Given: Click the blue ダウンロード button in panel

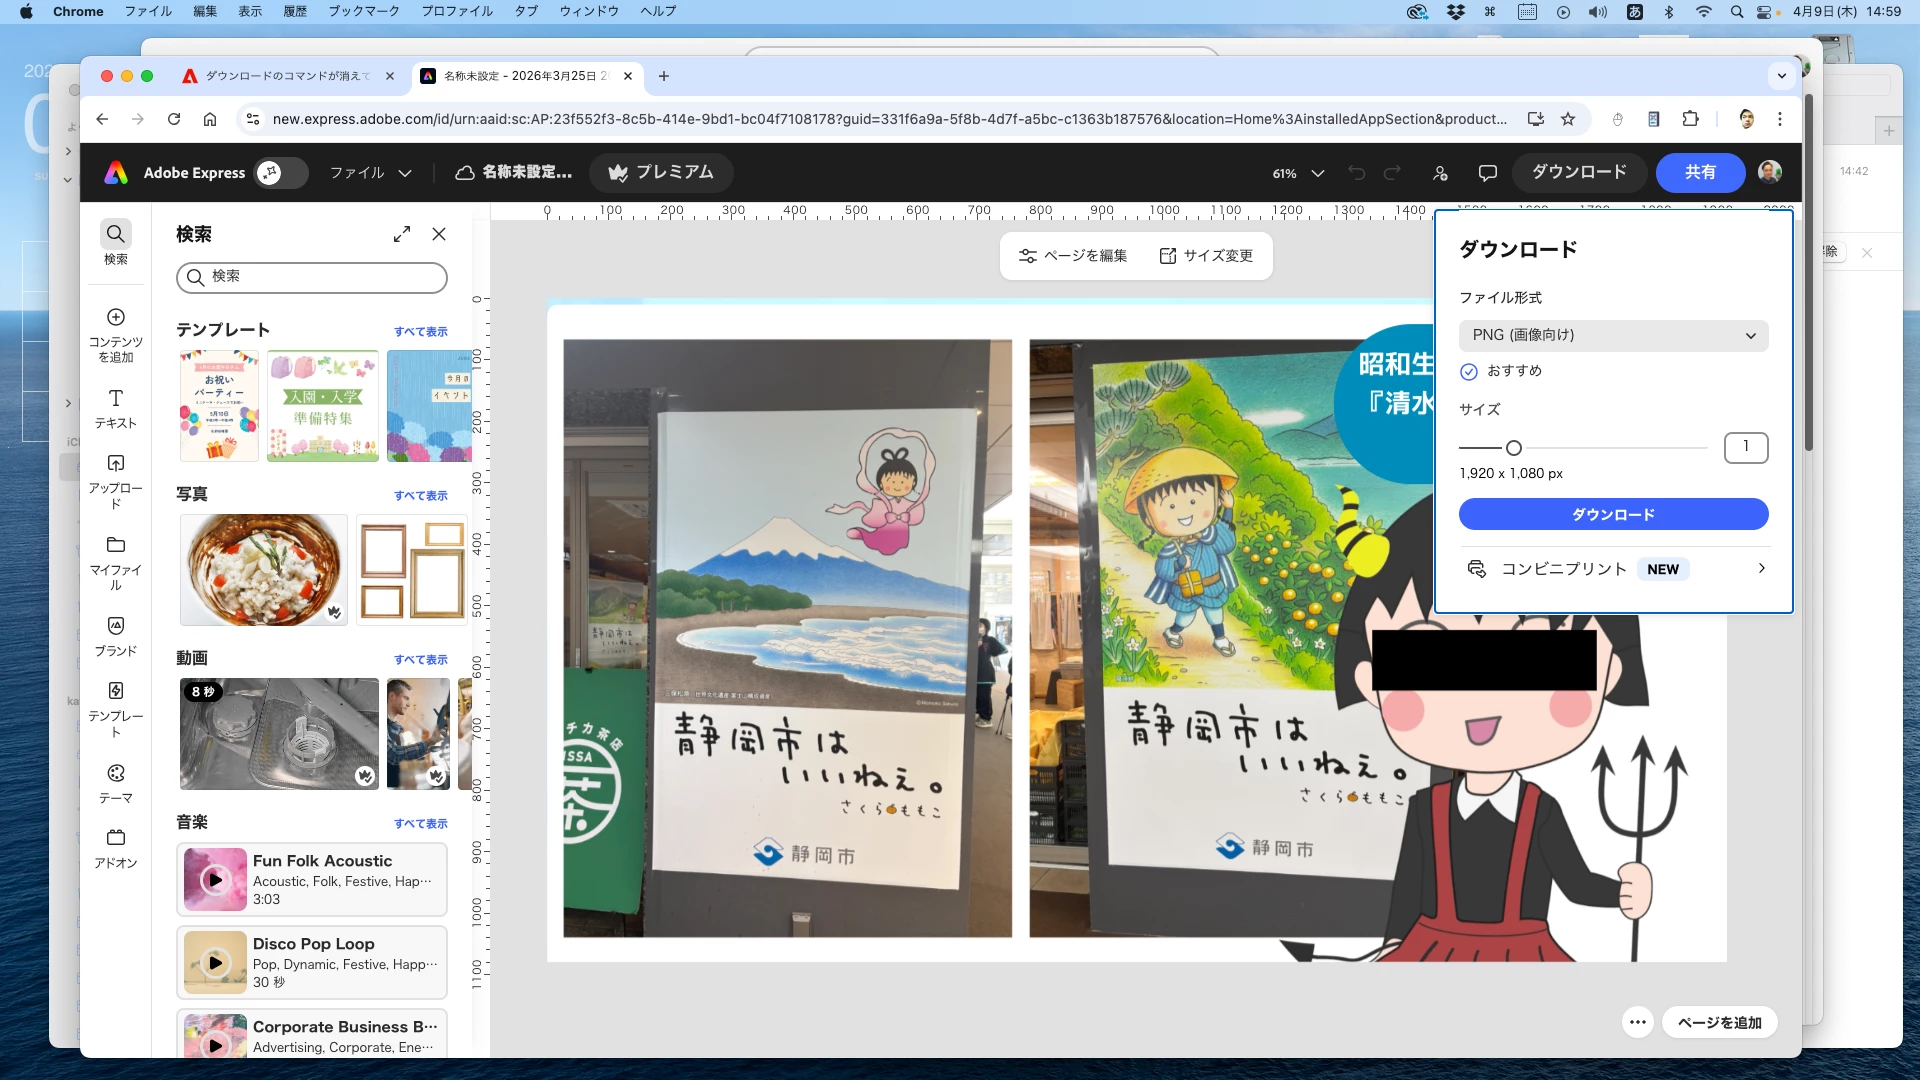Looking at the screenshot, I should click(1613, 514).
